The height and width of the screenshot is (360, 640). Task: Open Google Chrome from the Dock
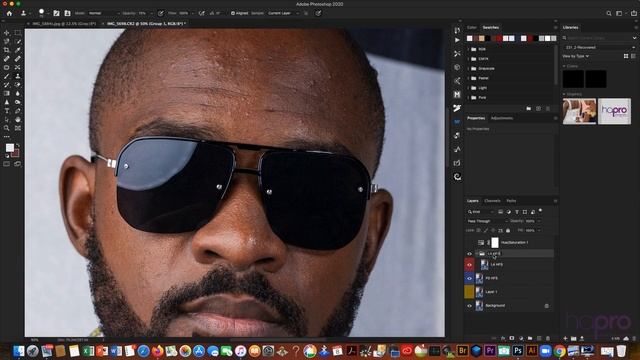tap(560, 350)
